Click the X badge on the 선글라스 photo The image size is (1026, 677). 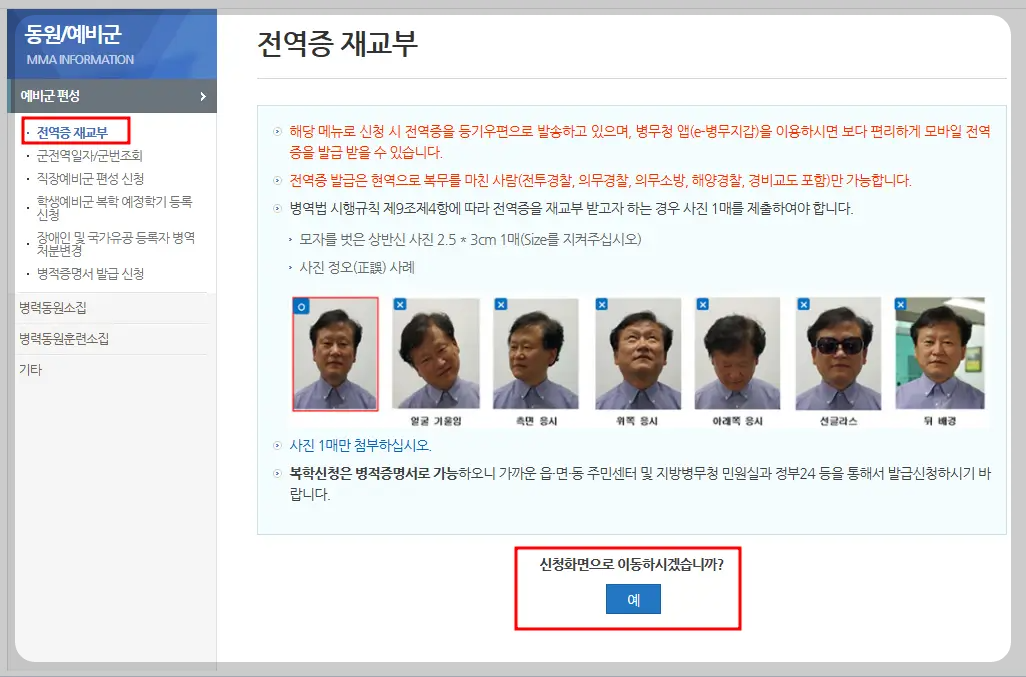point(804,304)
